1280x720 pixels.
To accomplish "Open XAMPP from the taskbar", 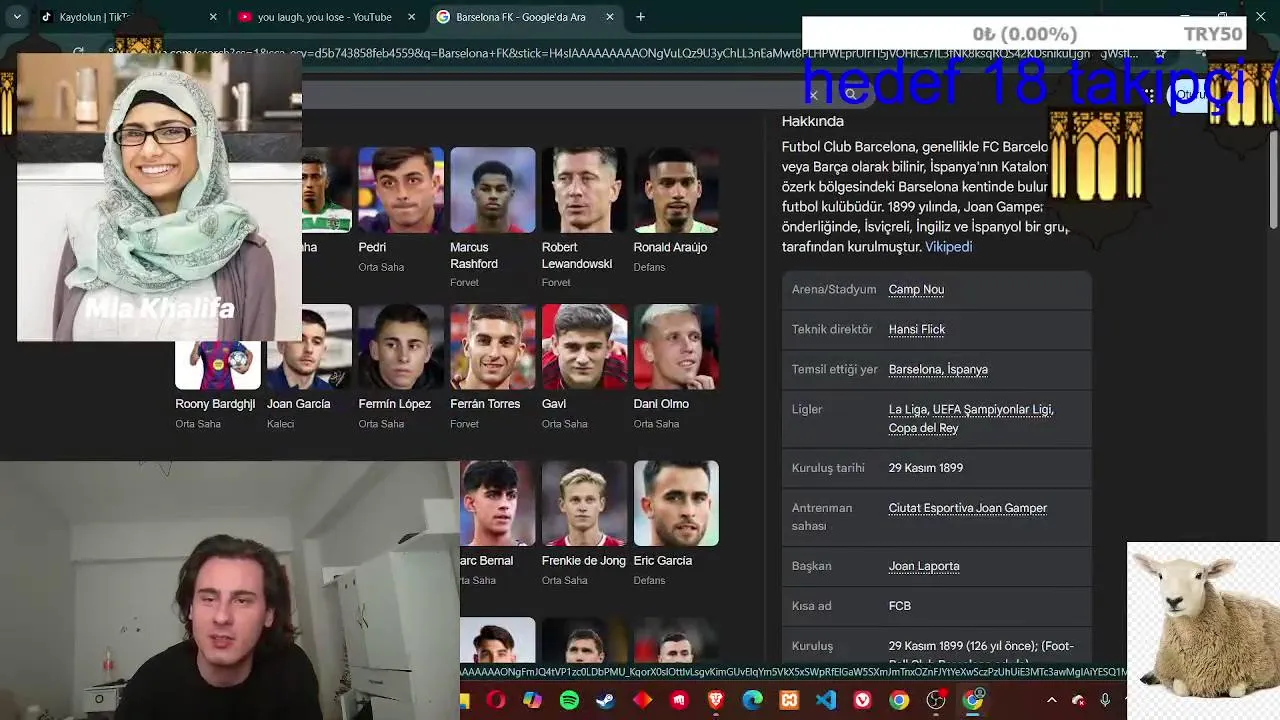I will [x=789, y=701].
